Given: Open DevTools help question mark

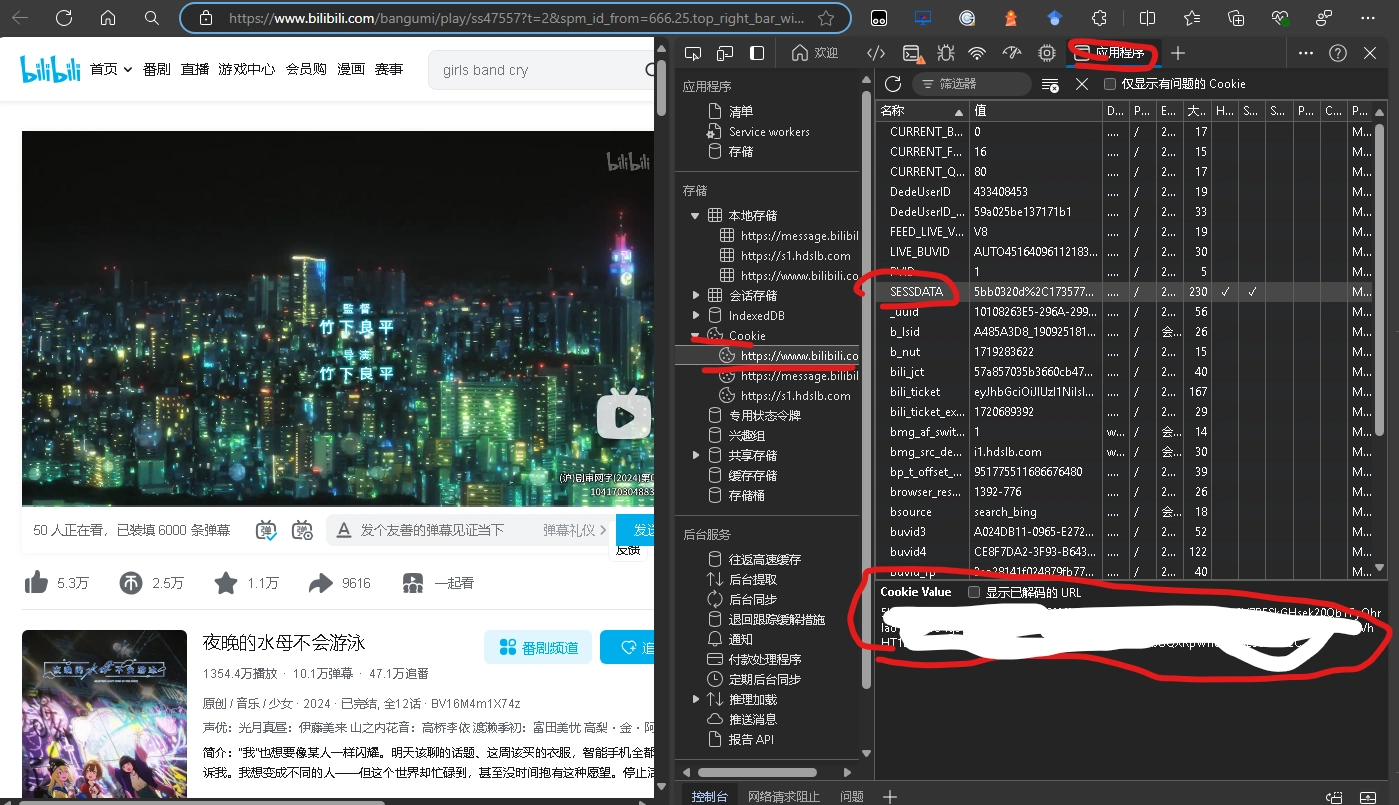Looking at the screenshot, I should 1338,53.
